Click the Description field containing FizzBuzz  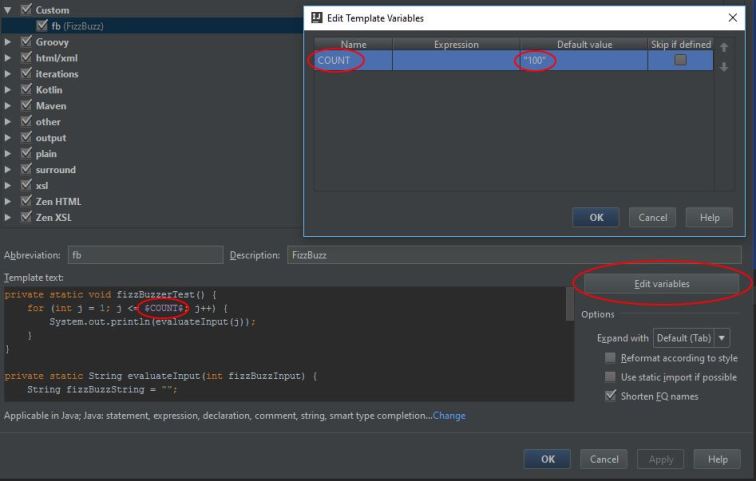514,254
